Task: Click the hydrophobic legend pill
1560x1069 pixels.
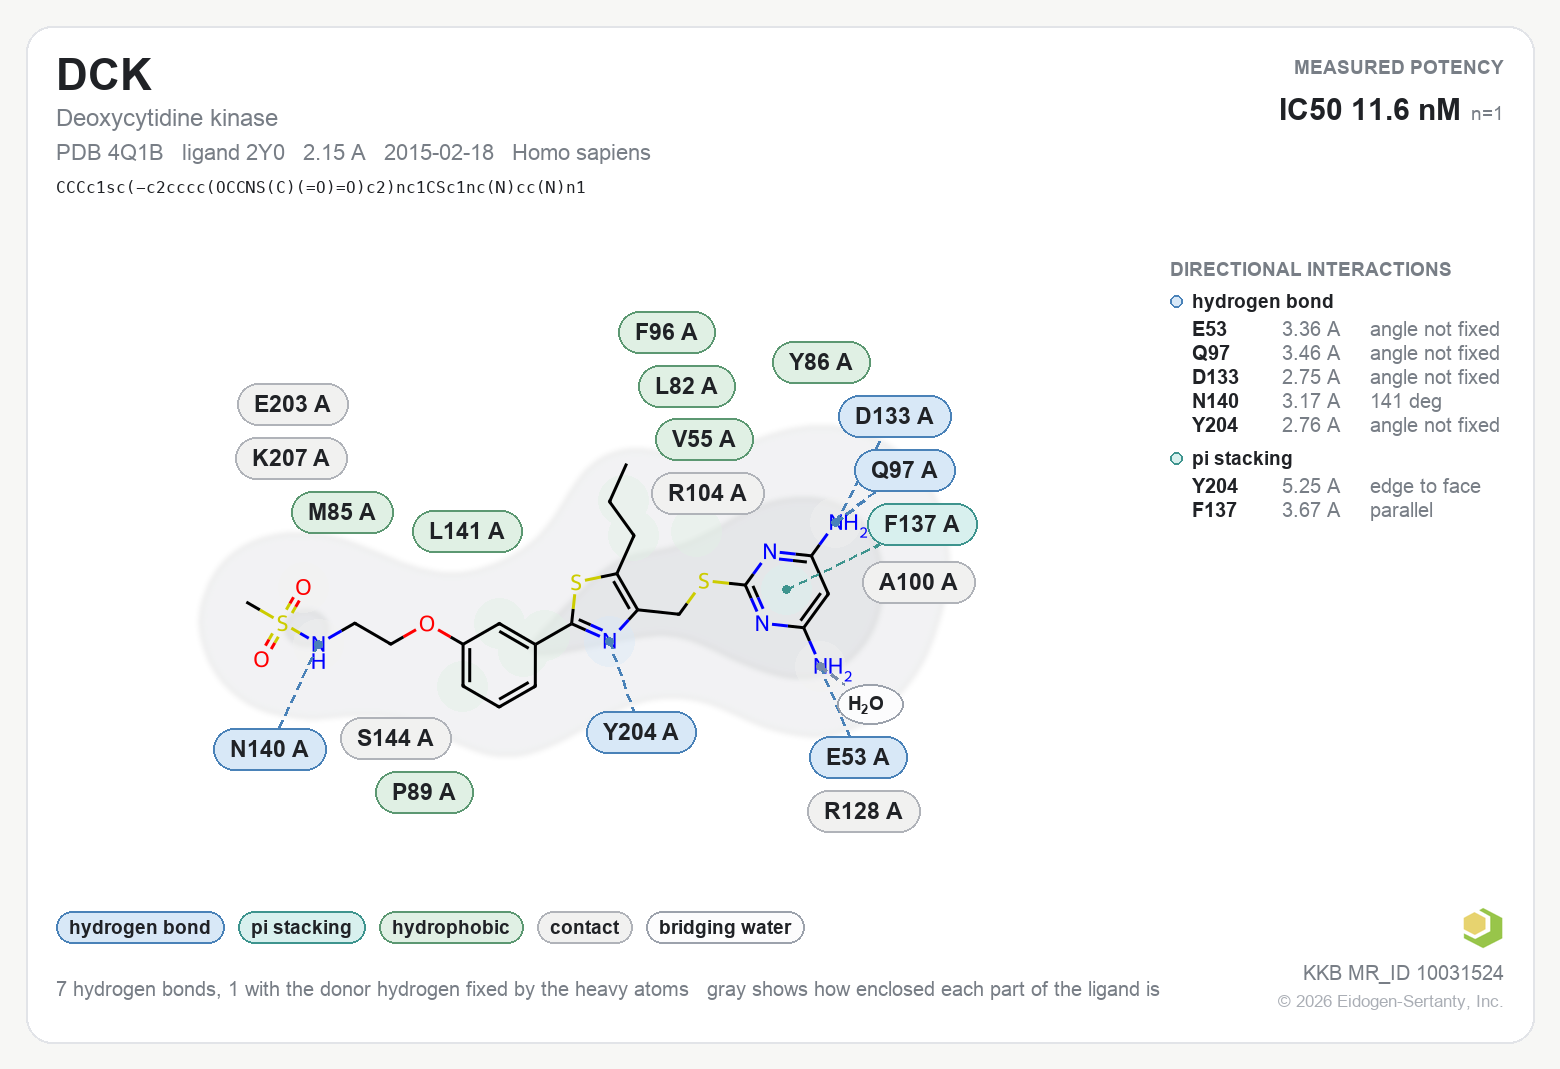Action: tap(451, 927)
